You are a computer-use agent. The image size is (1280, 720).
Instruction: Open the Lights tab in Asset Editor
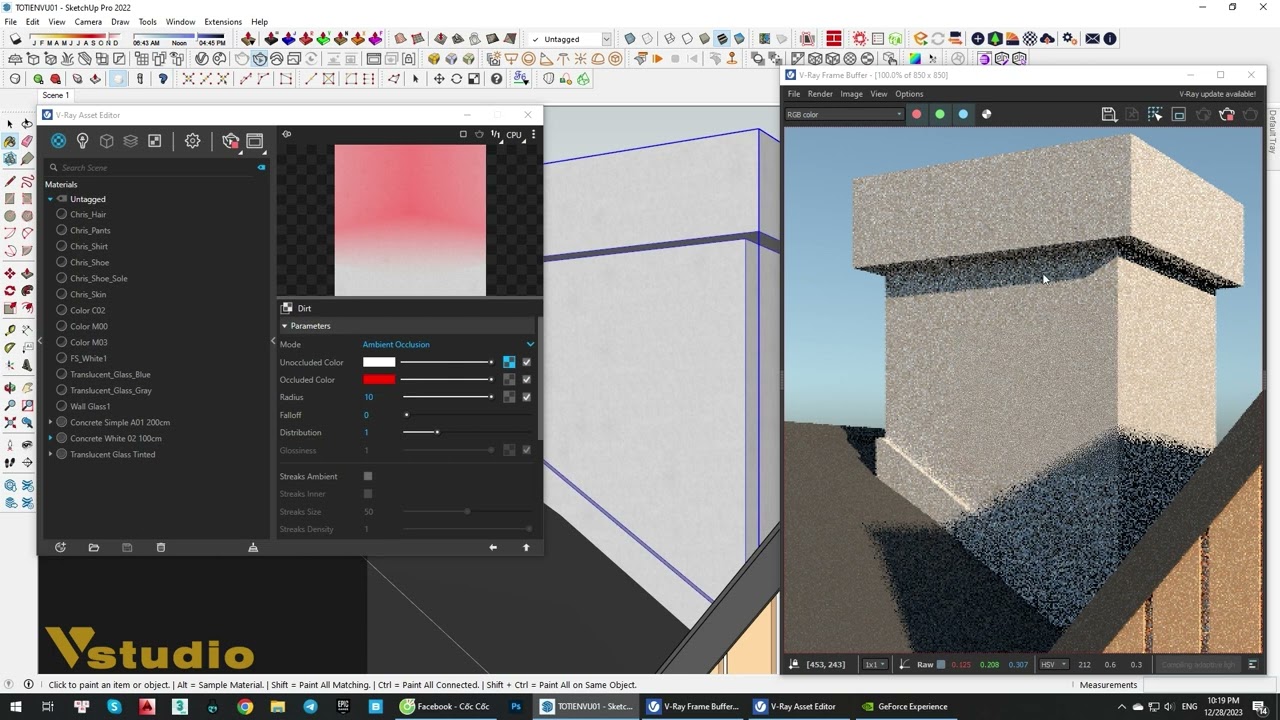coord(83,141)
